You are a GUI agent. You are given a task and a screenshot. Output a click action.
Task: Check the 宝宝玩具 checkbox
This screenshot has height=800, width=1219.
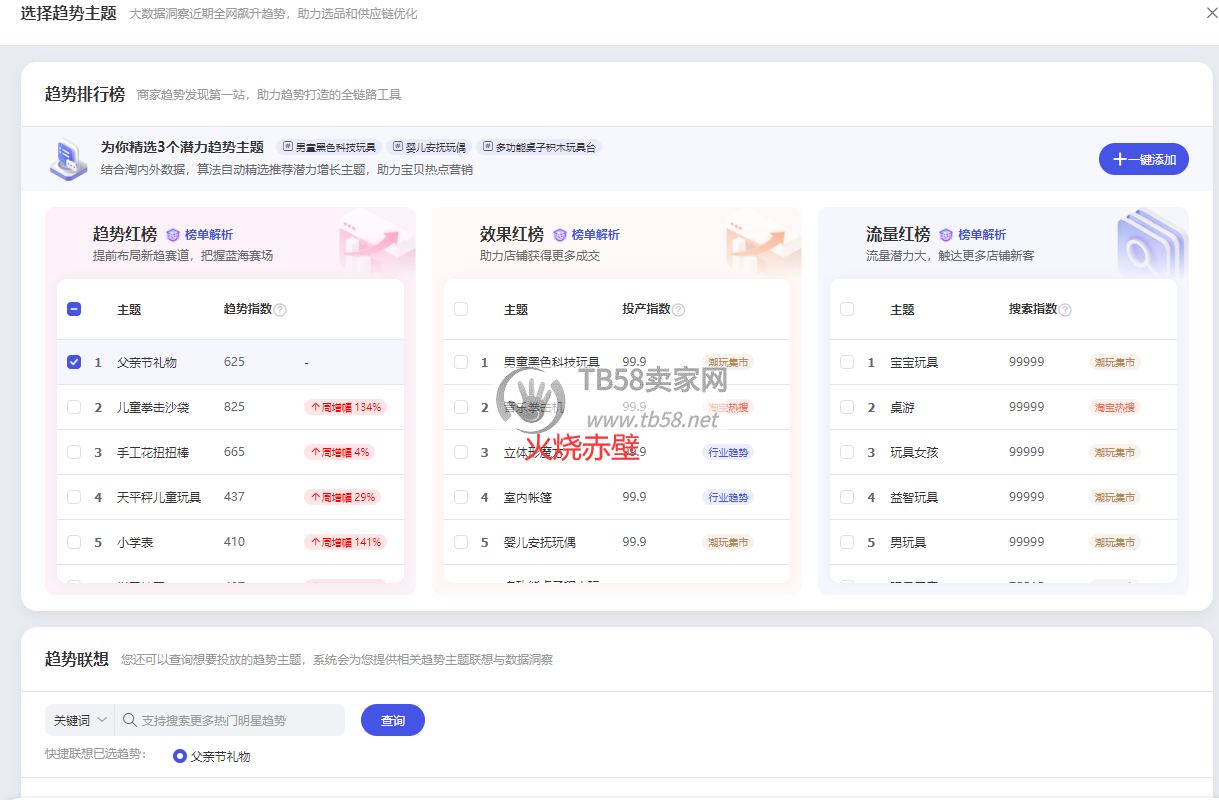tap(847, 362)
